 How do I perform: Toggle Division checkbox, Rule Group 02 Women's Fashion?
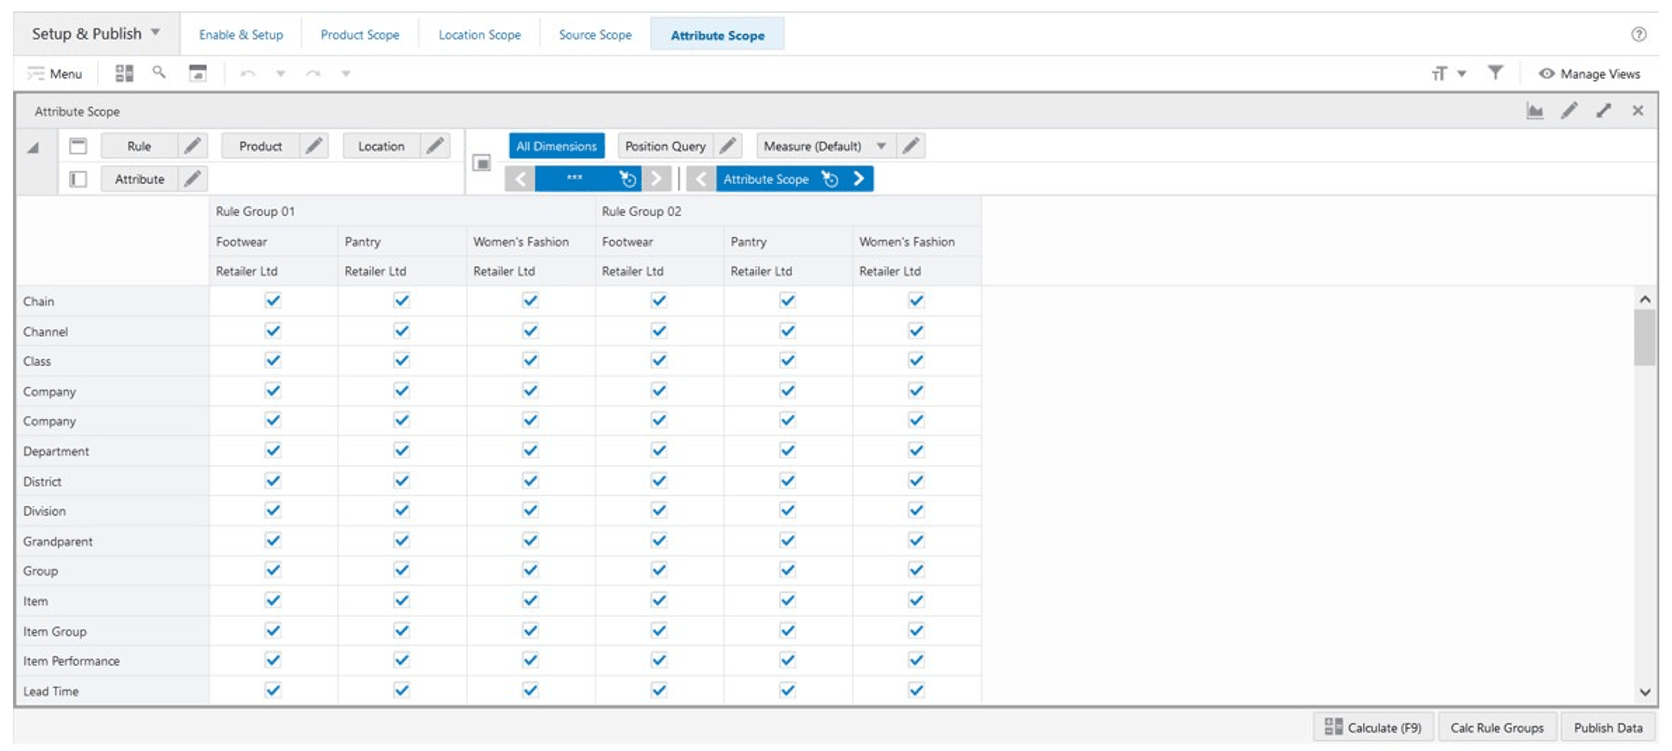916,510
